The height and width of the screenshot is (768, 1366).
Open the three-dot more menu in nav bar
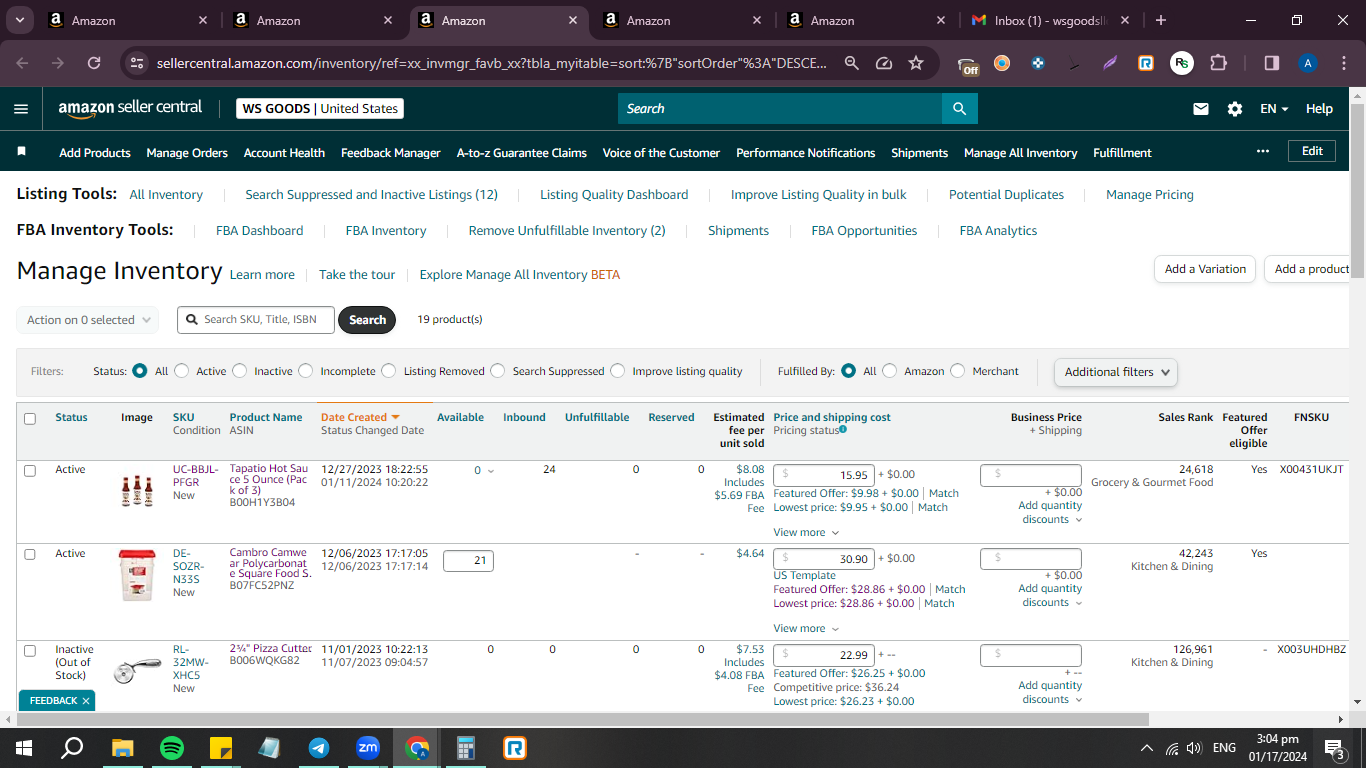point(1263,151)
